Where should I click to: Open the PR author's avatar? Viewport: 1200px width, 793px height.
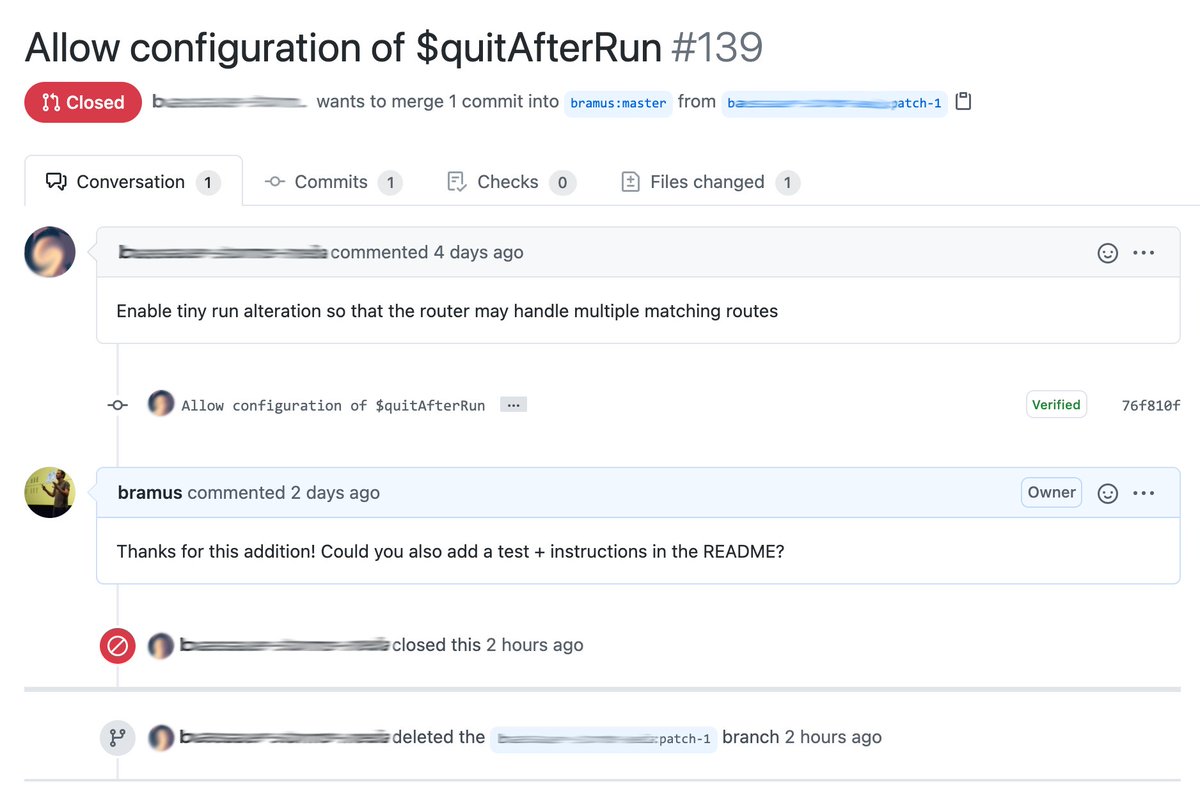[x=49, y=252]
